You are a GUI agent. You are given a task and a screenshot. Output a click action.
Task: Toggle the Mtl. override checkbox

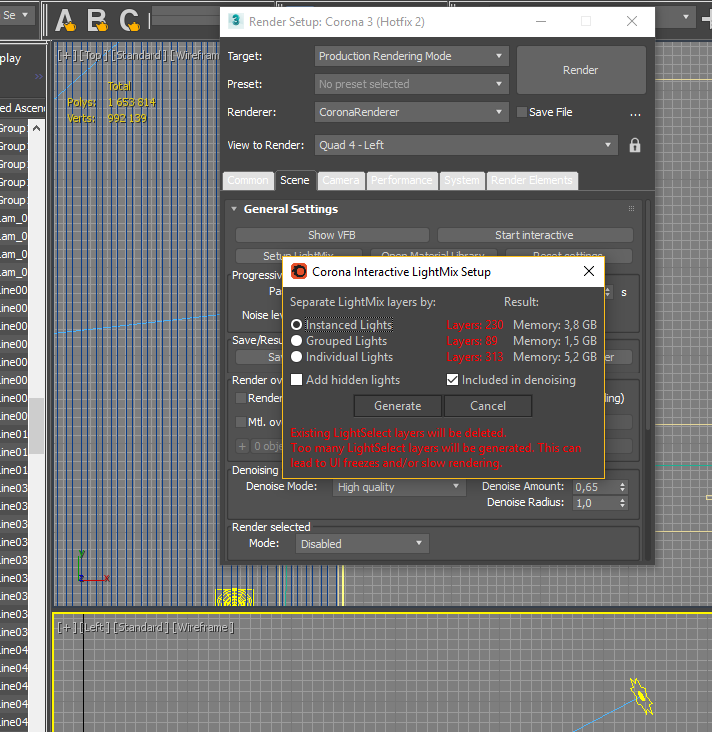pyautogui.click(x=240, y=422)
